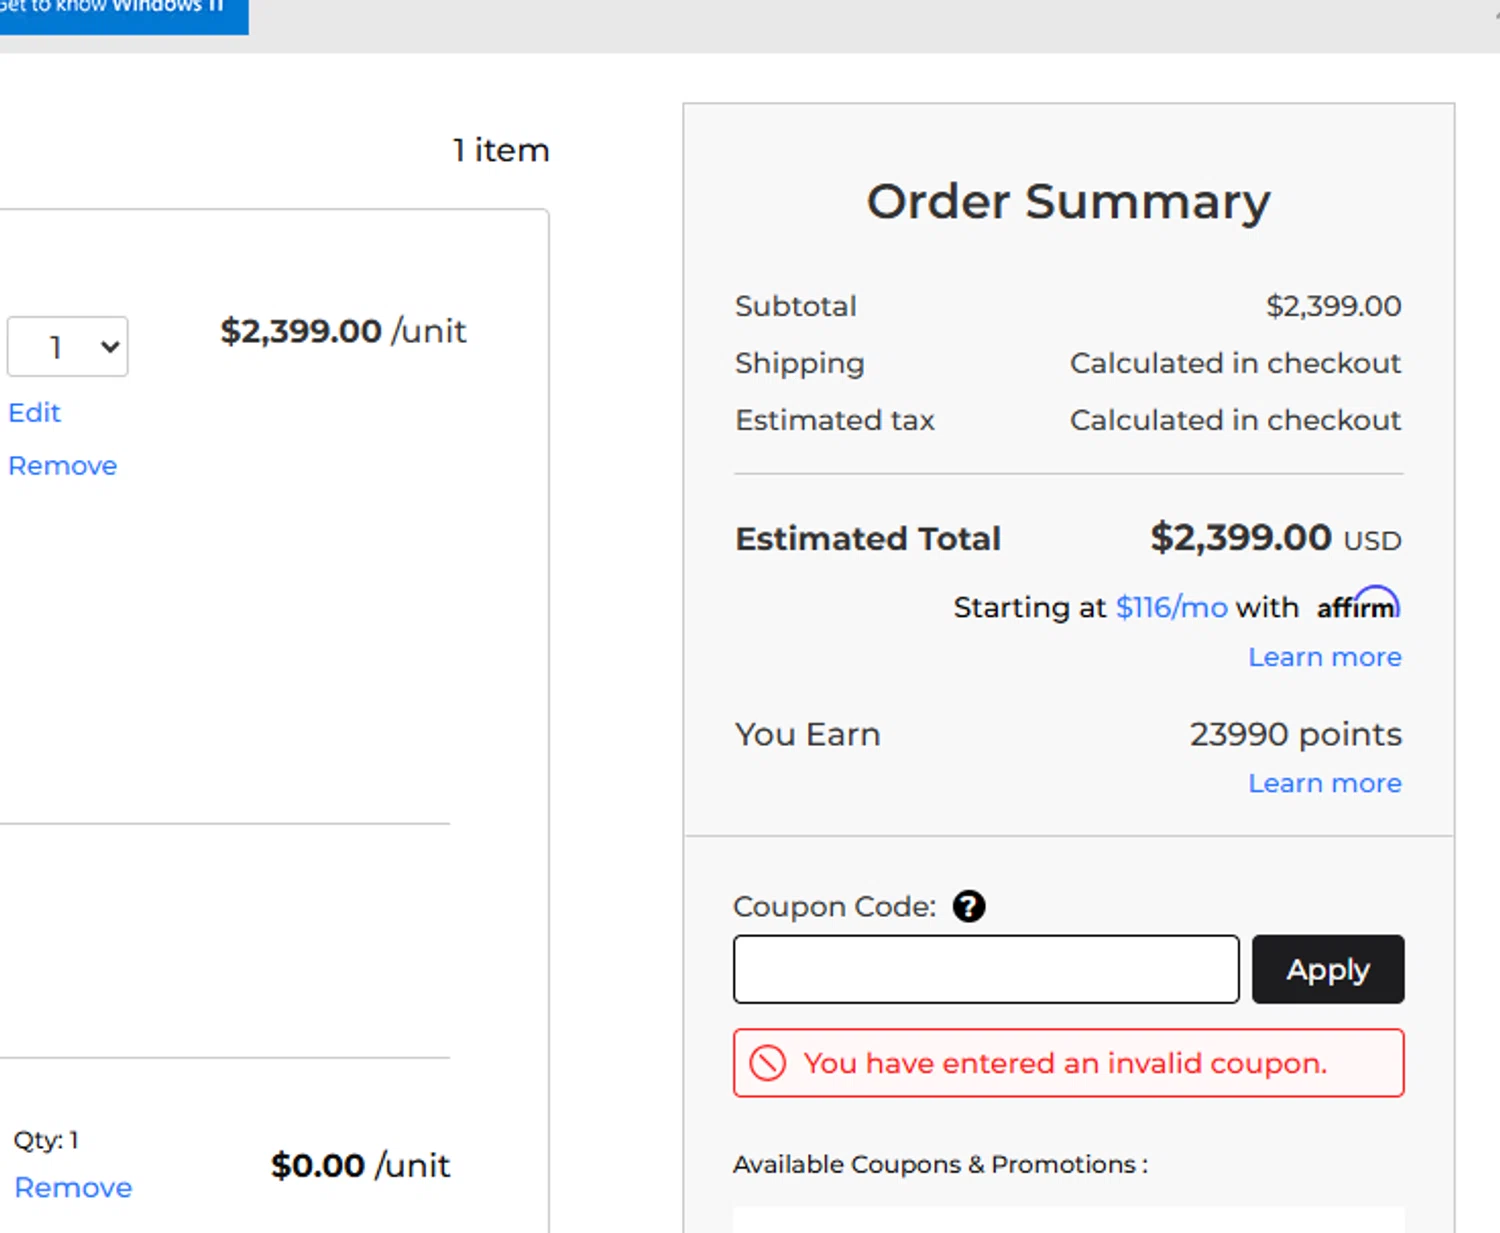
Task: Click the Edit link under quantity
Action: (x=35, y=413)
